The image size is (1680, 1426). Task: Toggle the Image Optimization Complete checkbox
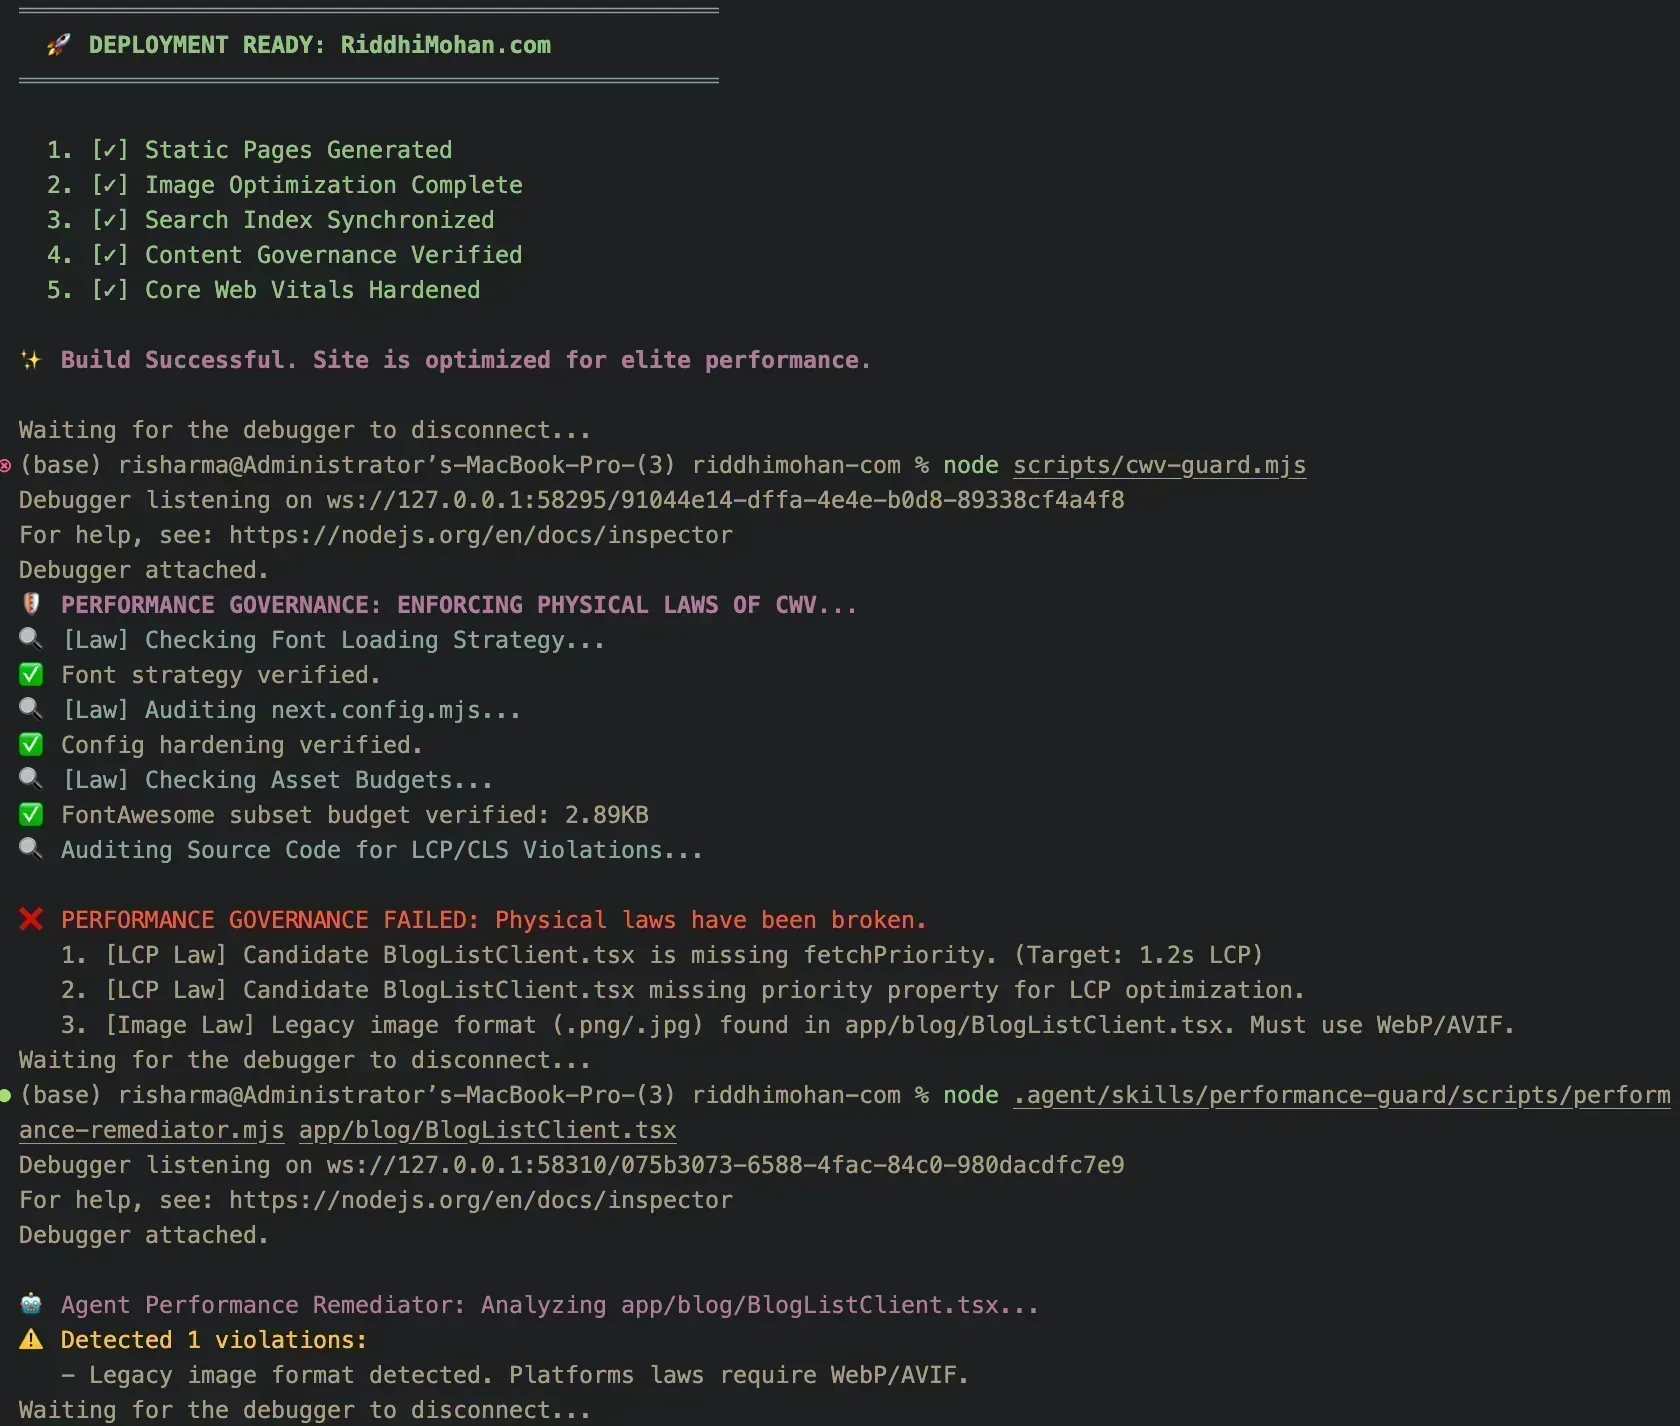(110, 184)
